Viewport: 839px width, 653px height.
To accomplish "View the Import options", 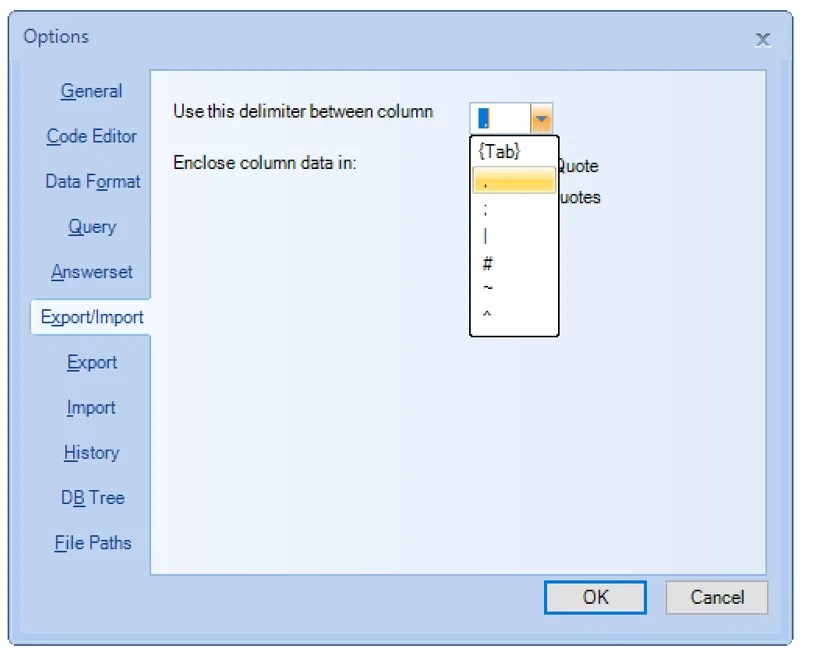I will pyautogui.click(x=91, y=407).
